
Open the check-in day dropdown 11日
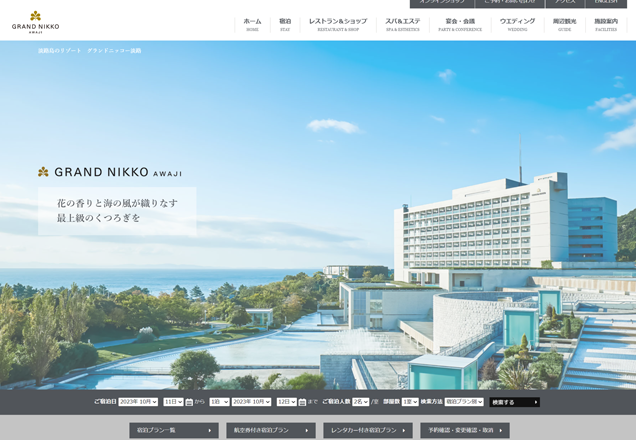coord(173,402)
